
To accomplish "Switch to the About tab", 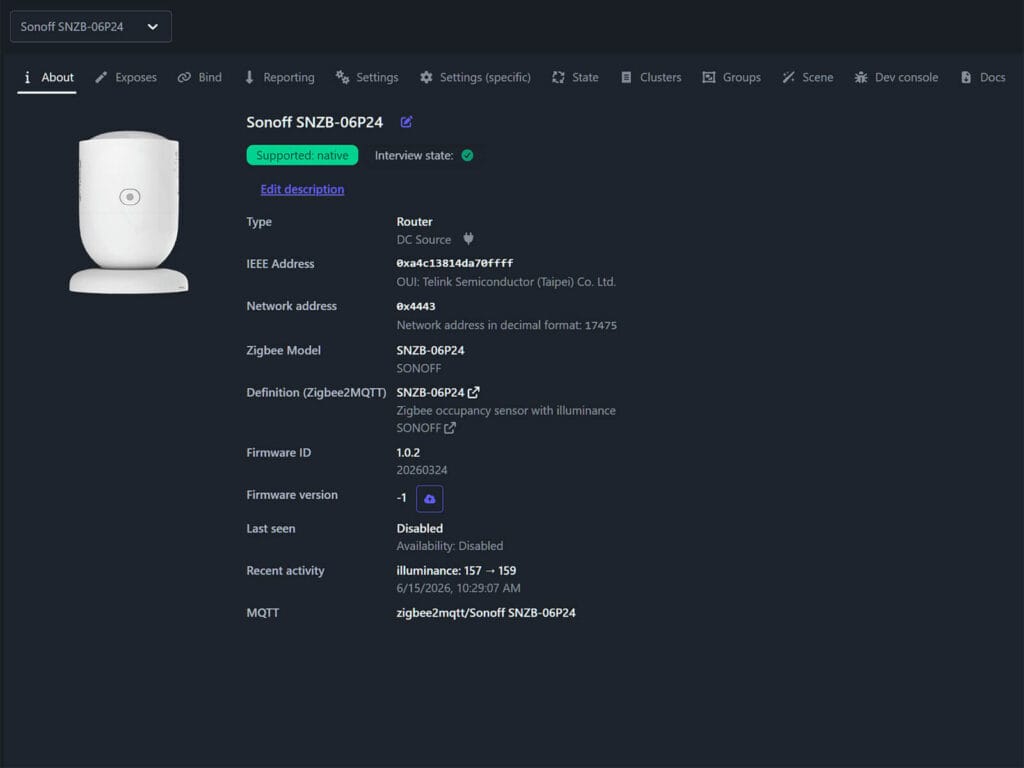I will pyautogui.click(x=47, y=77).
